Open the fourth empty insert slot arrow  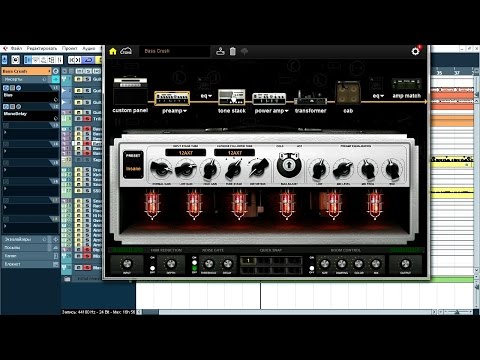(x=5, y=151)
